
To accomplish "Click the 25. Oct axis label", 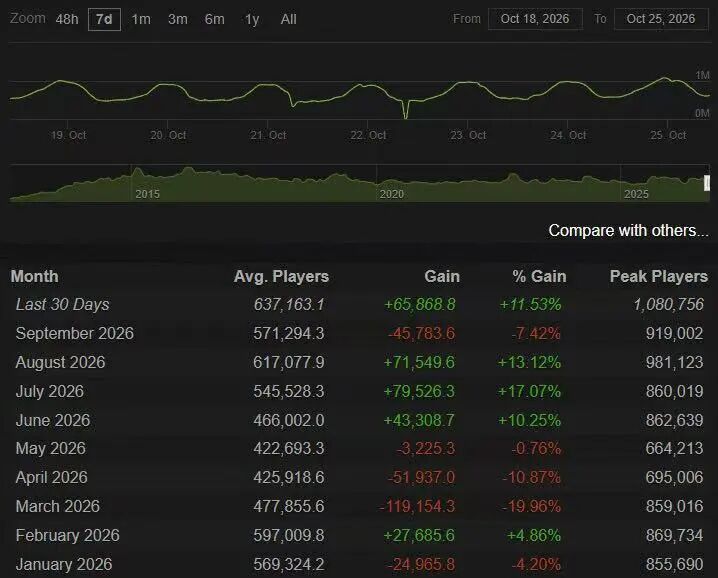I will (668, 135).
